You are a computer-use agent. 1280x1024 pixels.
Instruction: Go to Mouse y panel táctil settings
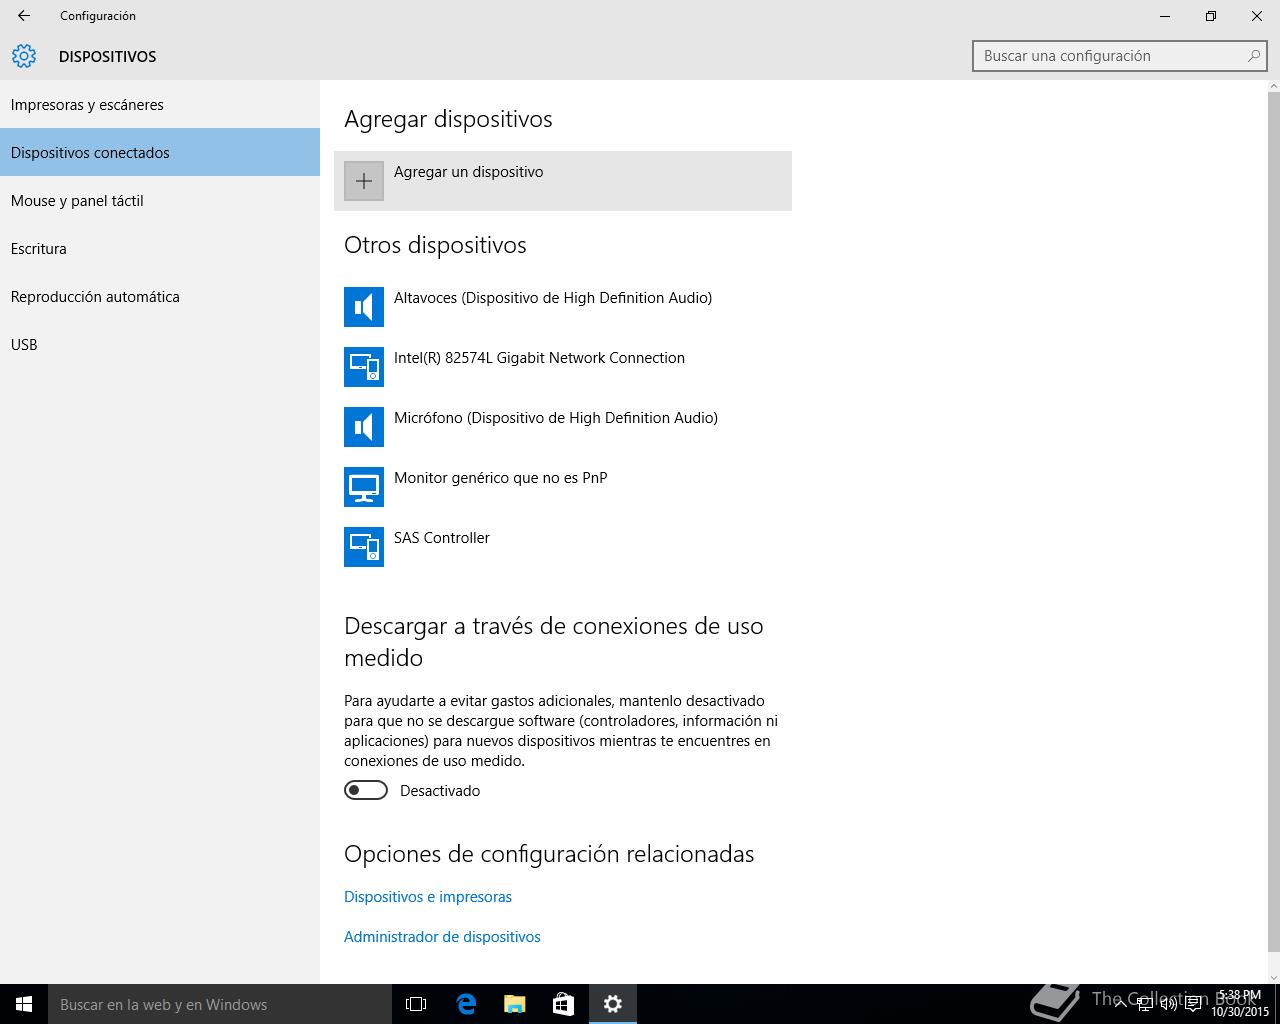(x=77, y=201)
